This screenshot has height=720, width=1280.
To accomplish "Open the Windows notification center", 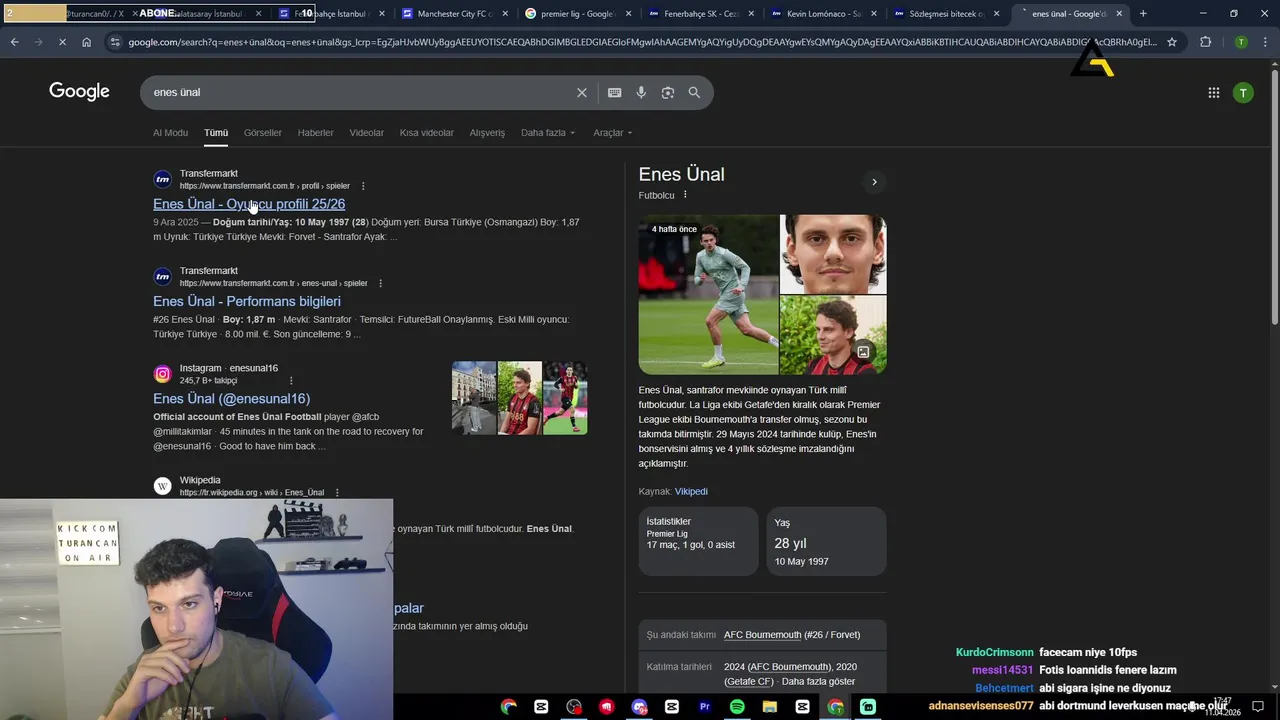I will [x=1258, y=706].
